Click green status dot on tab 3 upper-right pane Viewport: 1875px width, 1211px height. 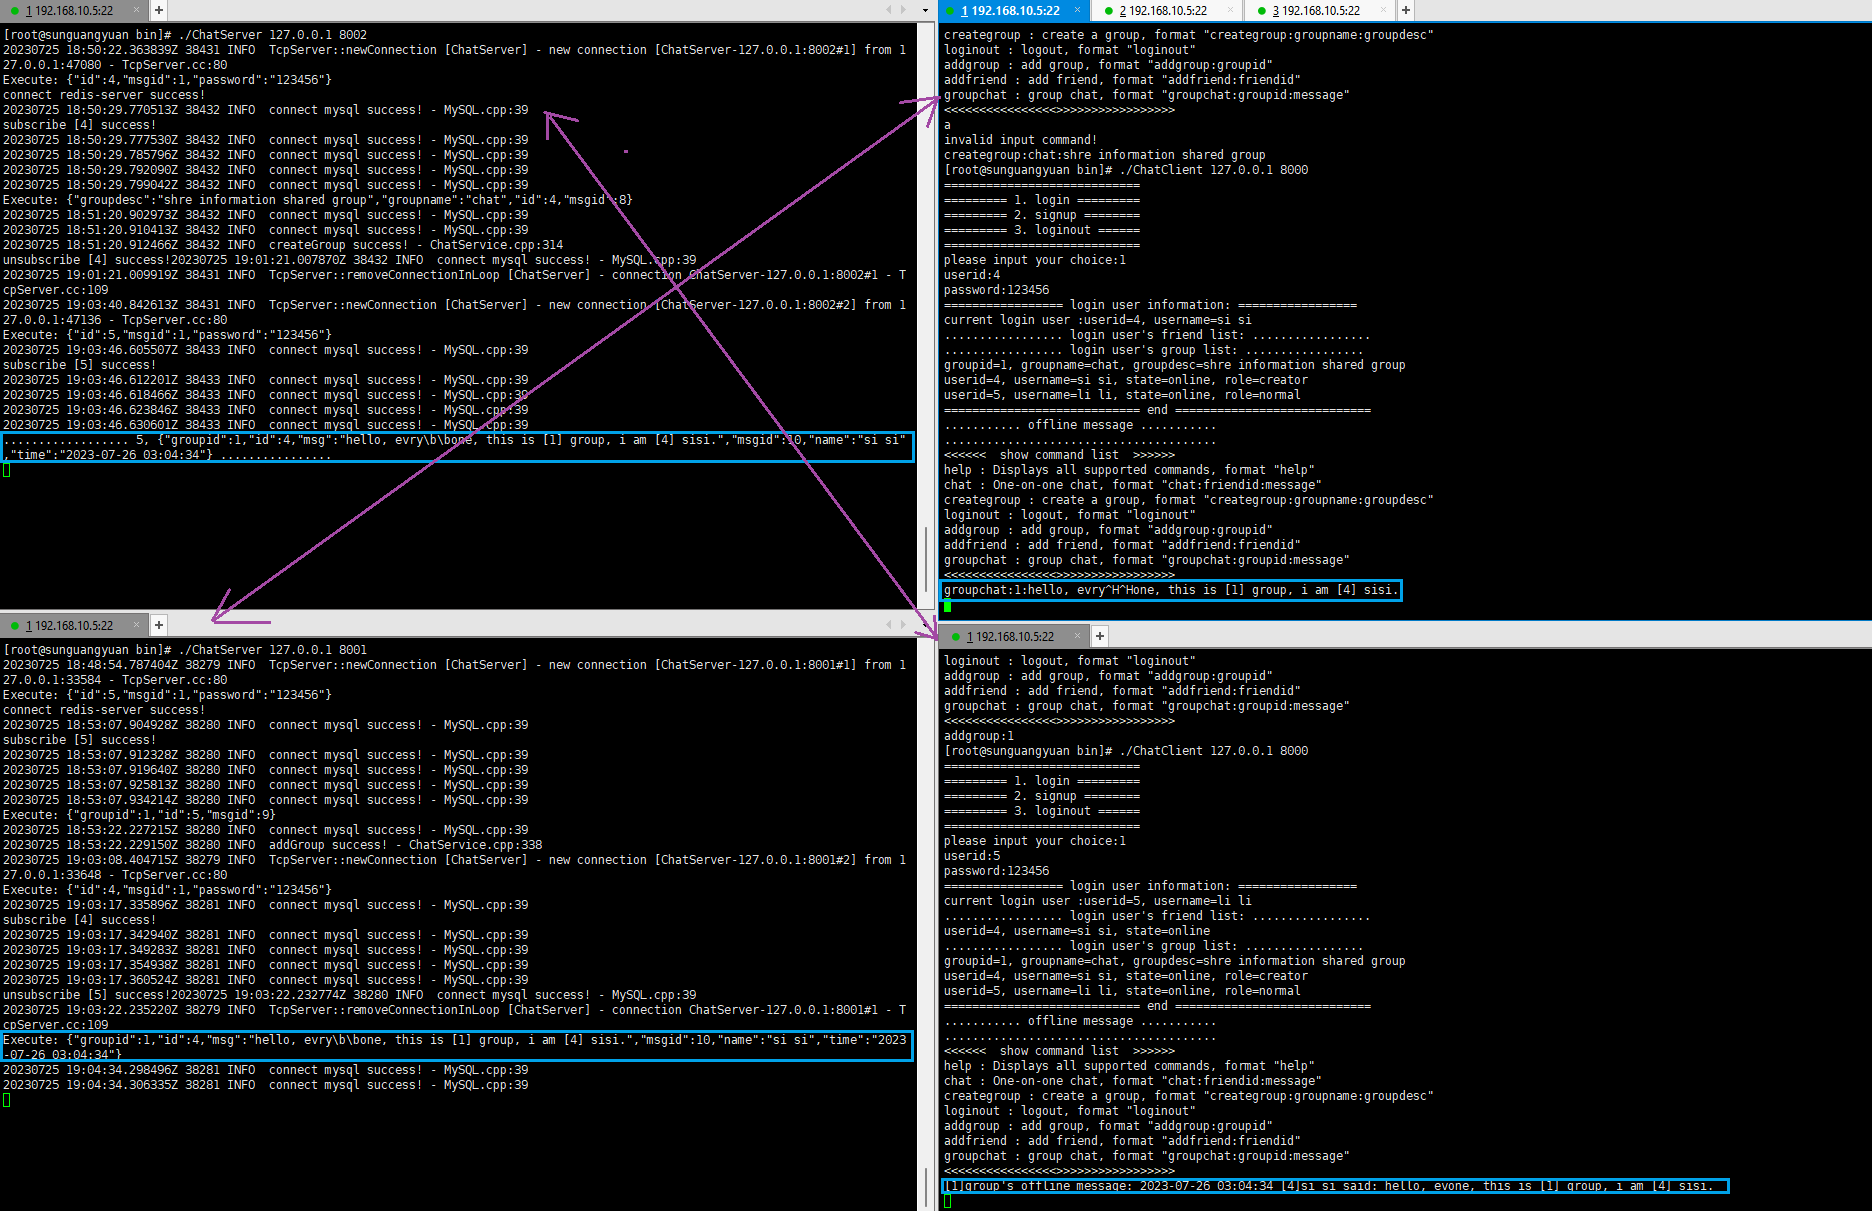[1261, 11]
